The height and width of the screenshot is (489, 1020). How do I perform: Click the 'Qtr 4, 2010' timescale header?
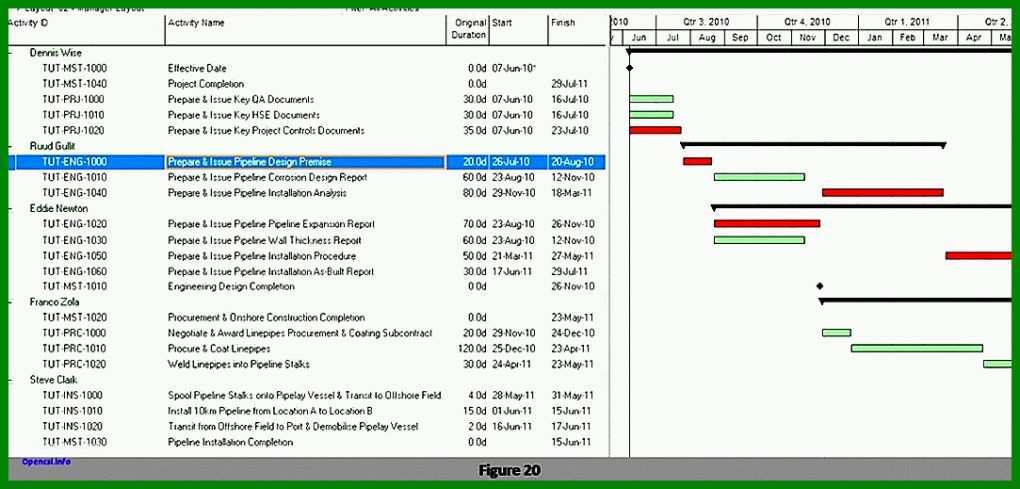[x=807, y=21]
